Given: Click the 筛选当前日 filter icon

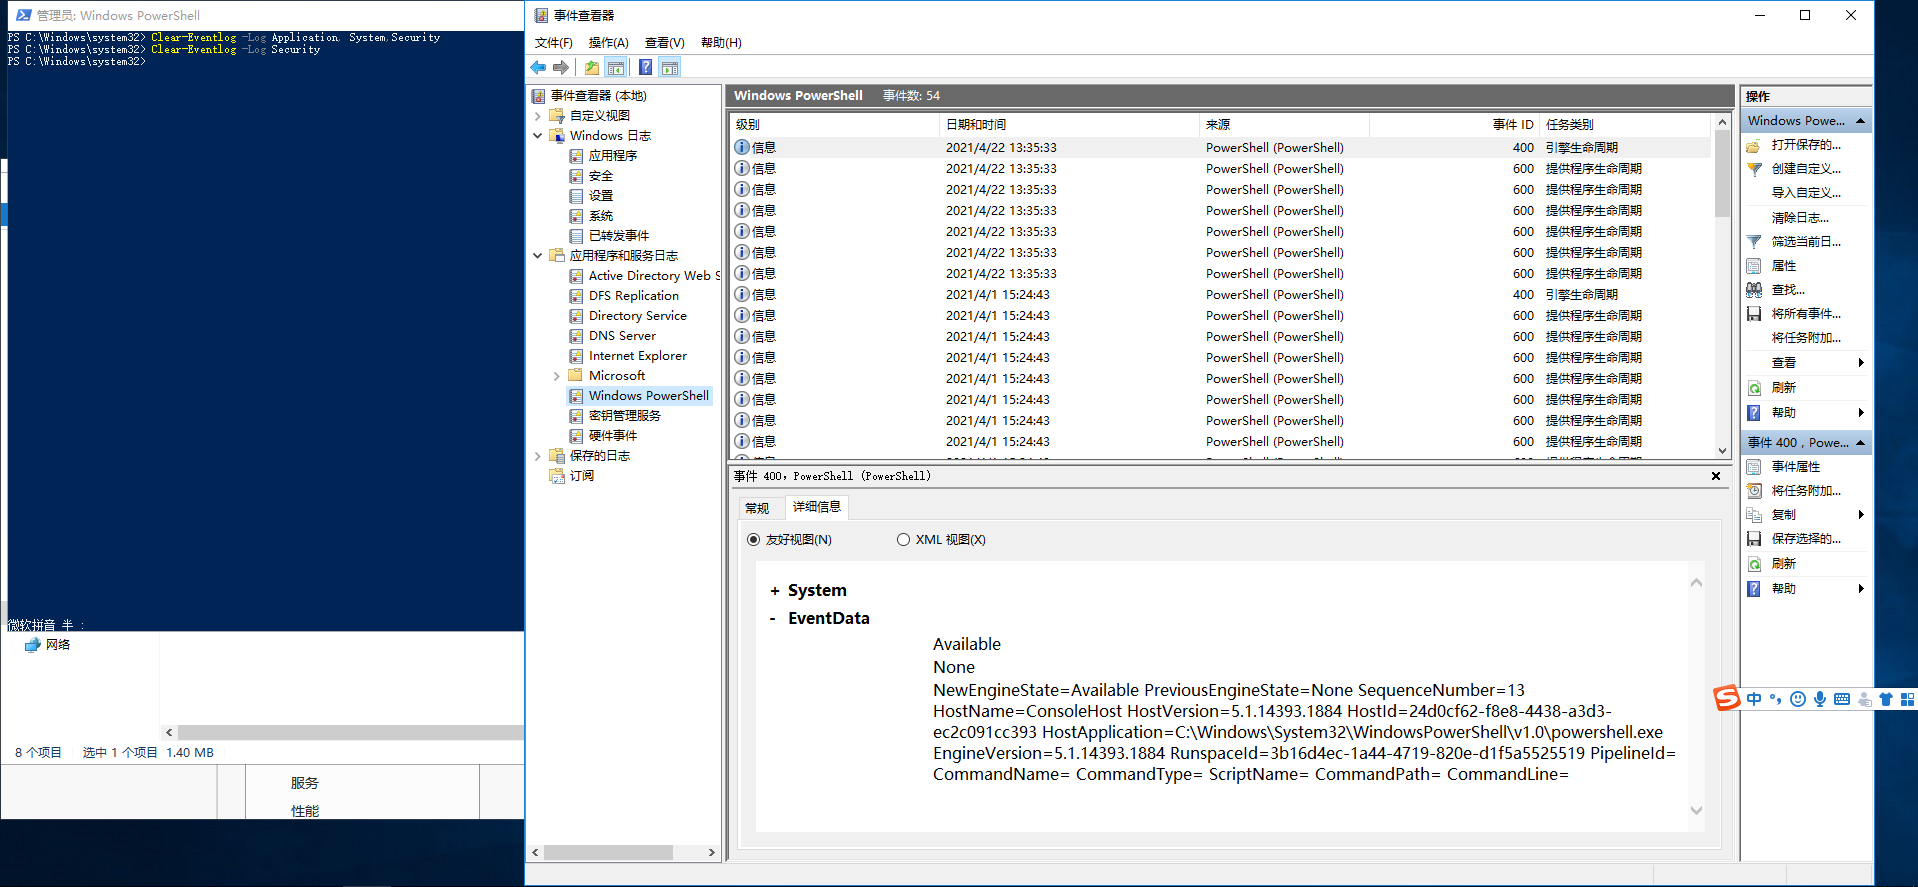Looking at the screenshot, I should click(1754, 242).
